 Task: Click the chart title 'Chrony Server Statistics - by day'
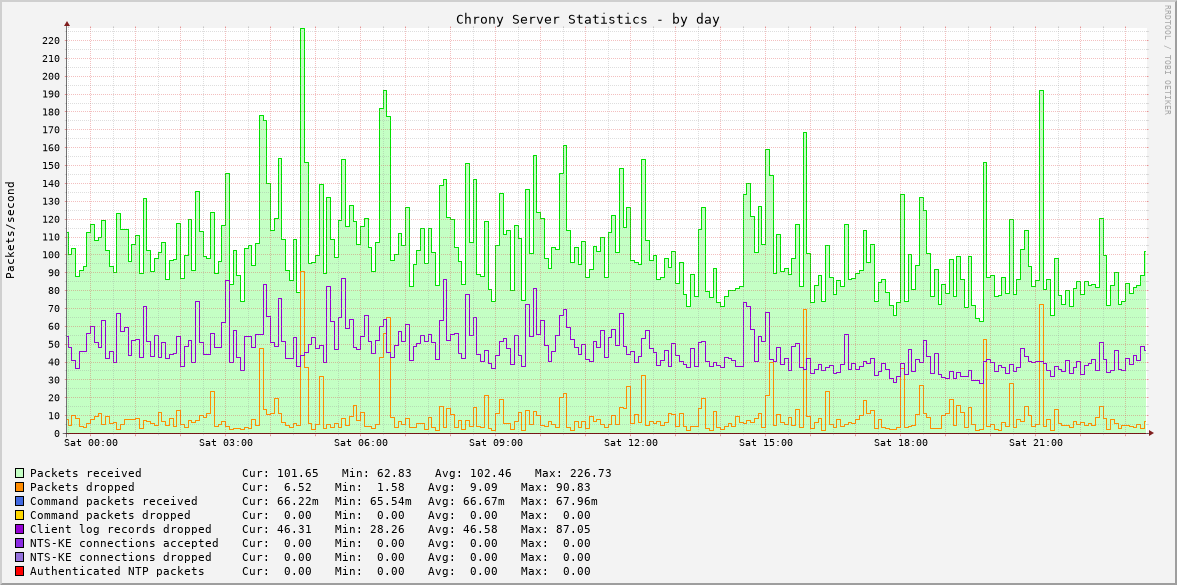(588, 20)
